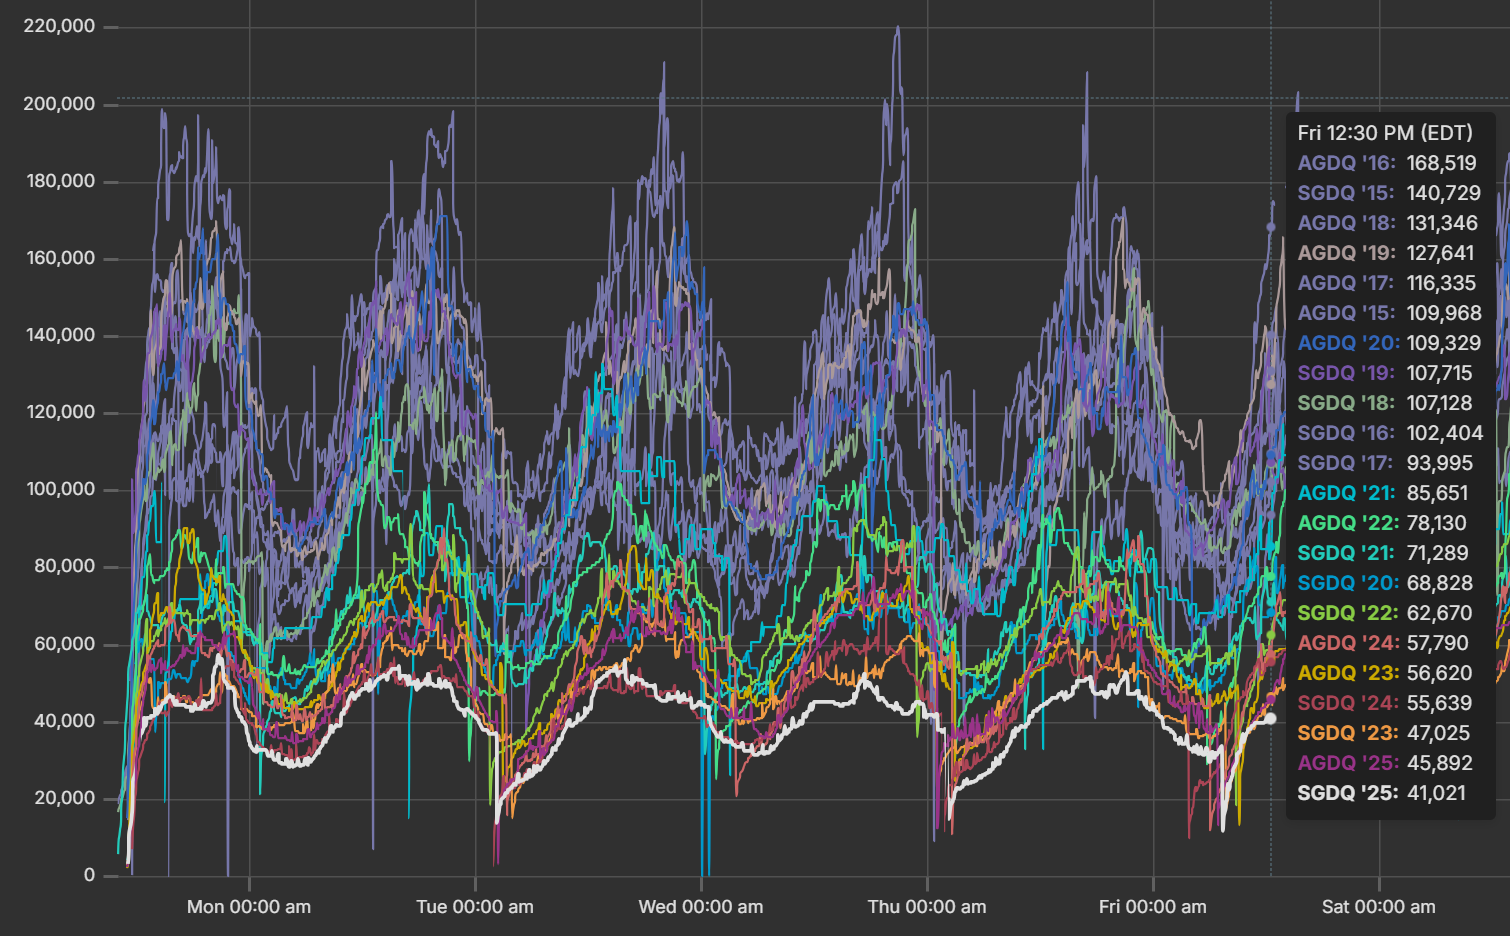This screenshot has width=1510, height=936.
Task: Click the AGDQ '22 tooltip entry
Action: [1382, 523]
